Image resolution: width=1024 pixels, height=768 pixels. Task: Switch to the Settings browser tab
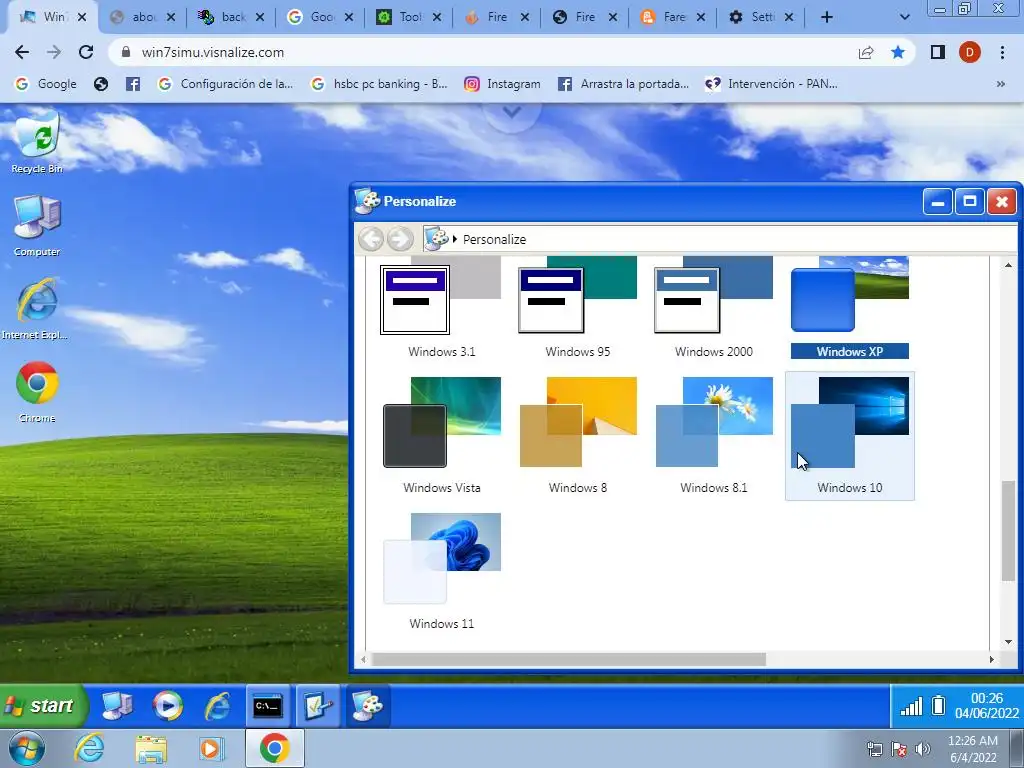761,17
